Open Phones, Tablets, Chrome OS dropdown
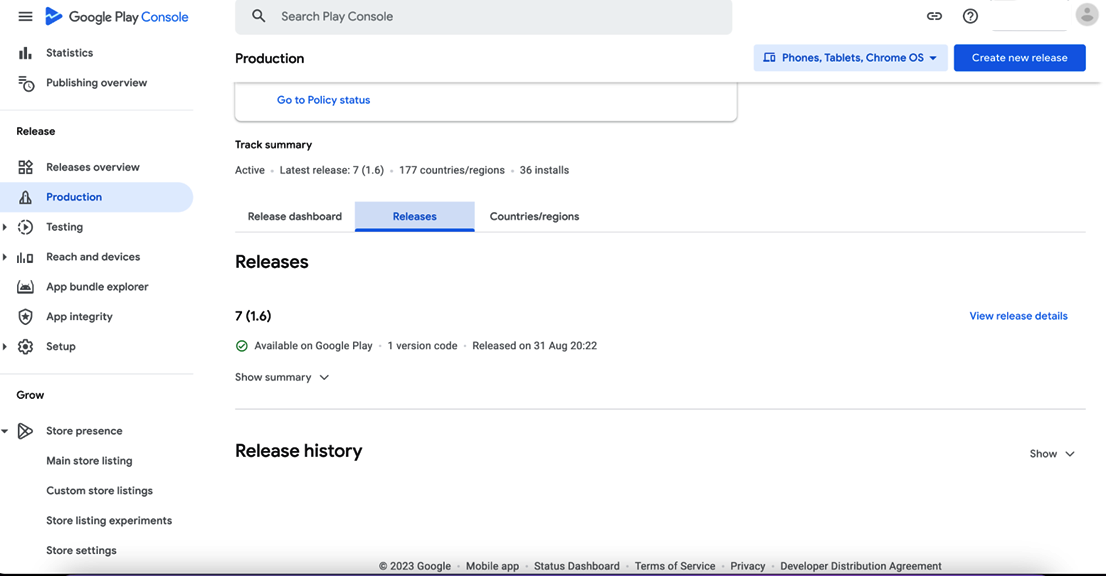The width and height of the screenshot is (1106, 576). pyautogui.click(x=850, y=58)
